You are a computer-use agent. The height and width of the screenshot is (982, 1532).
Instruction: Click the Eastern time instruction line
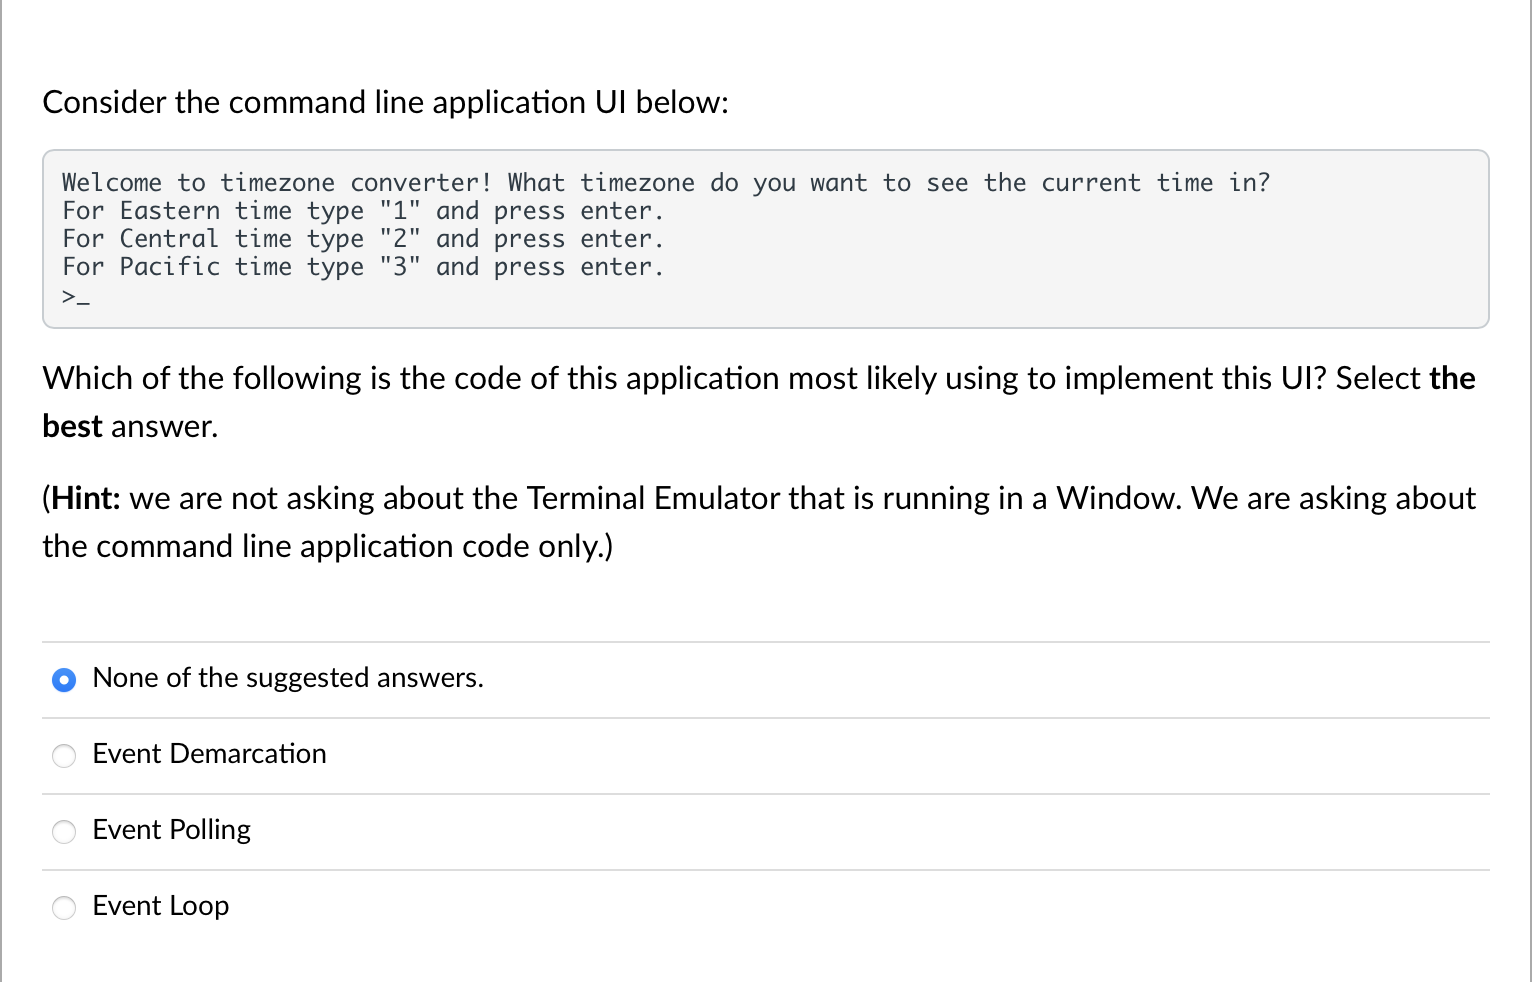point(363,210)
